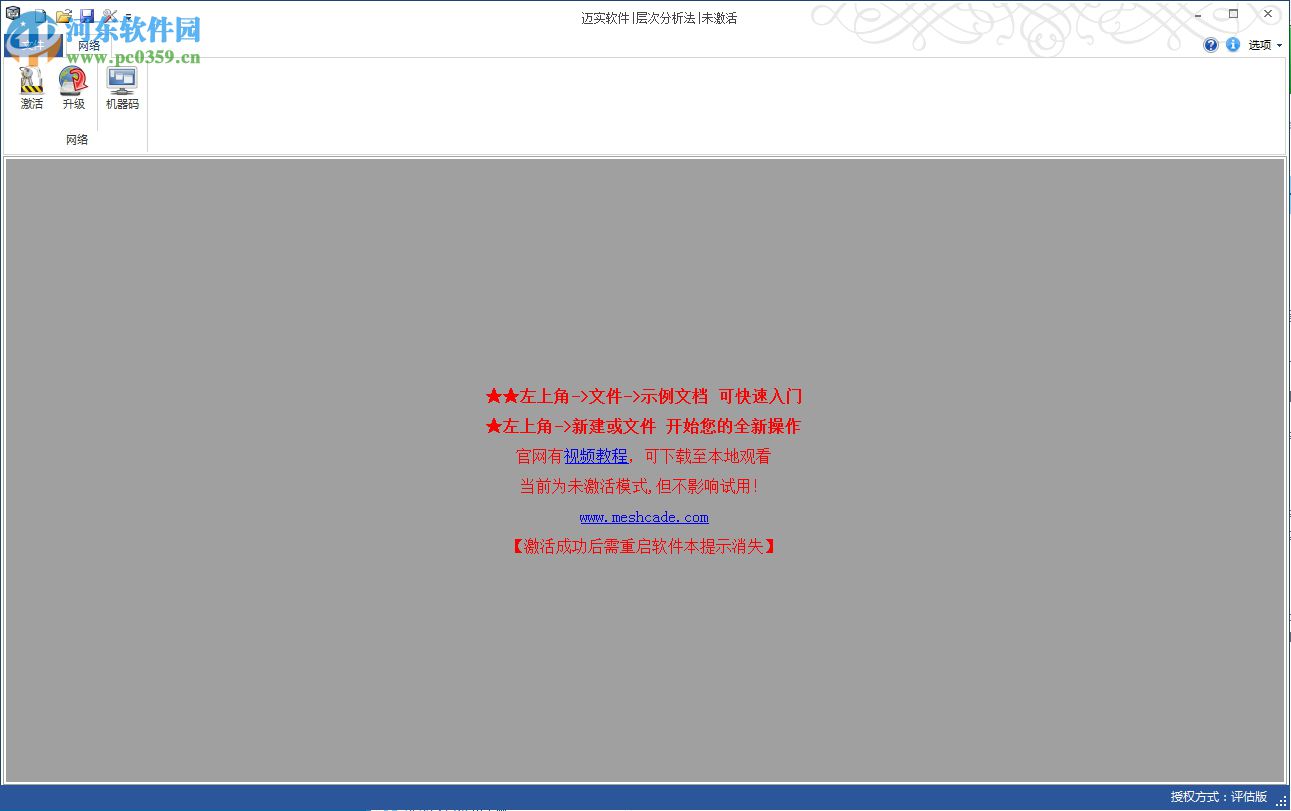Click the line ★左上角->新建或文件 开始您的全新操作

tap(643, 426)
